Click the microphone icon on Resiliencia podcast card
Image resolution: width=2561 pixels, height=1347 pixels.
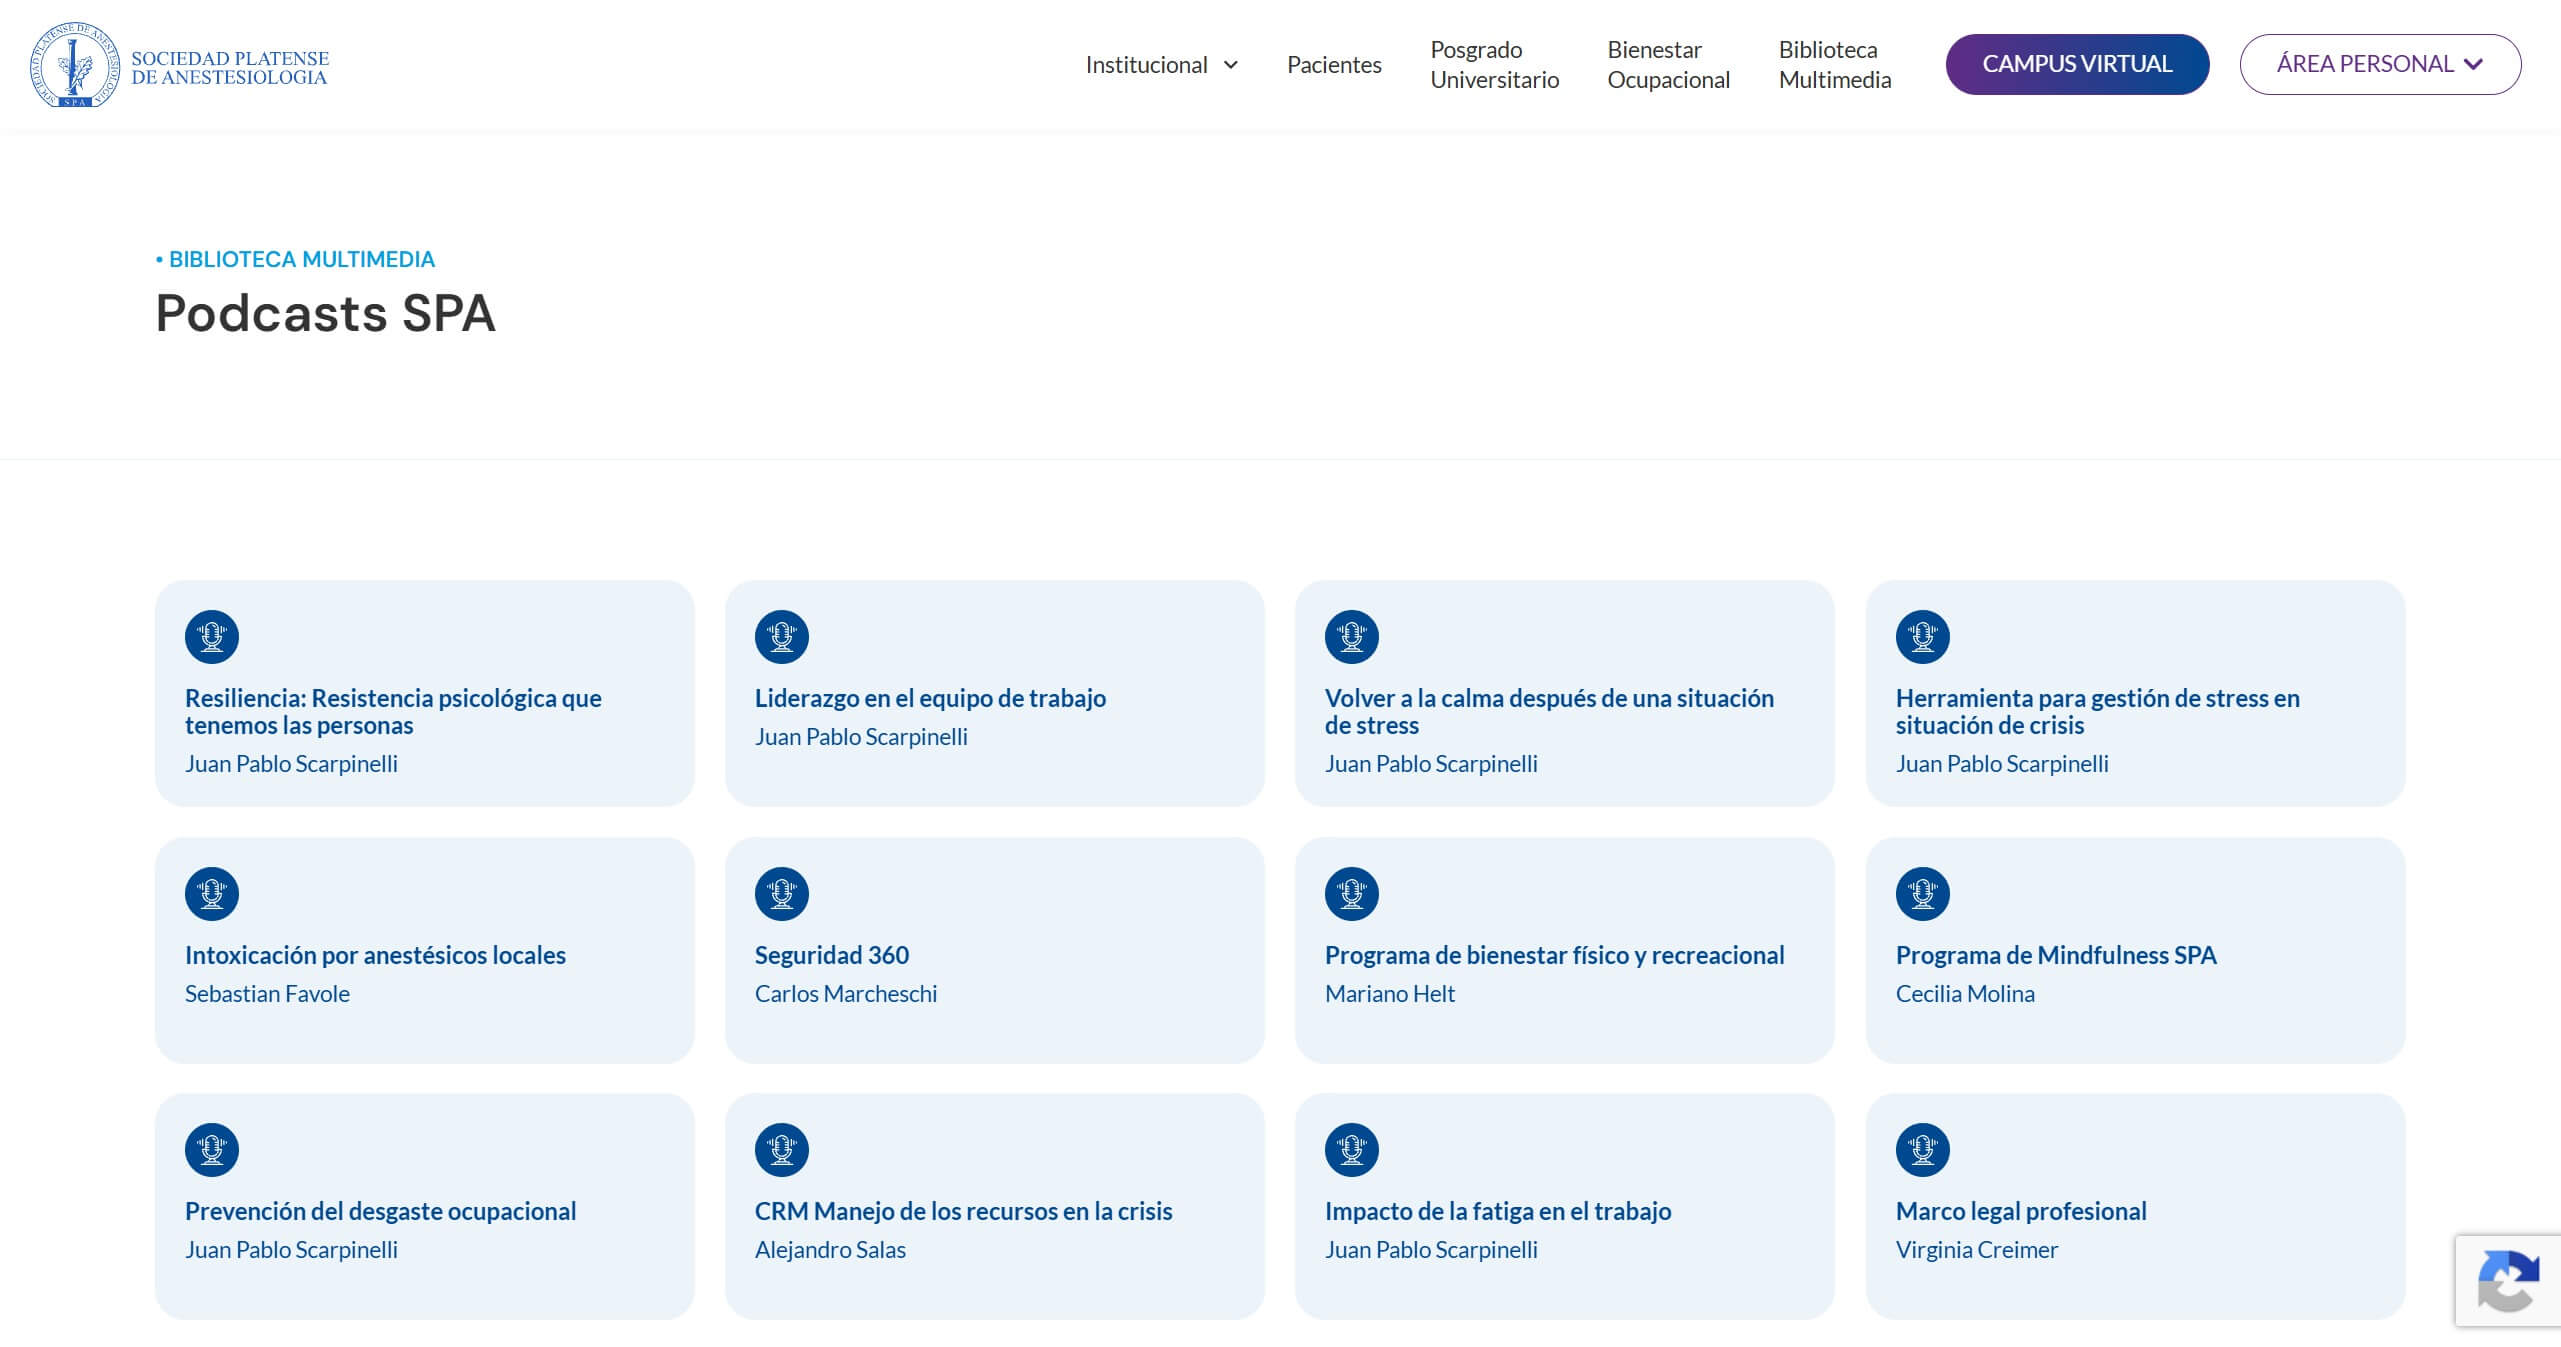pos(212,637)
